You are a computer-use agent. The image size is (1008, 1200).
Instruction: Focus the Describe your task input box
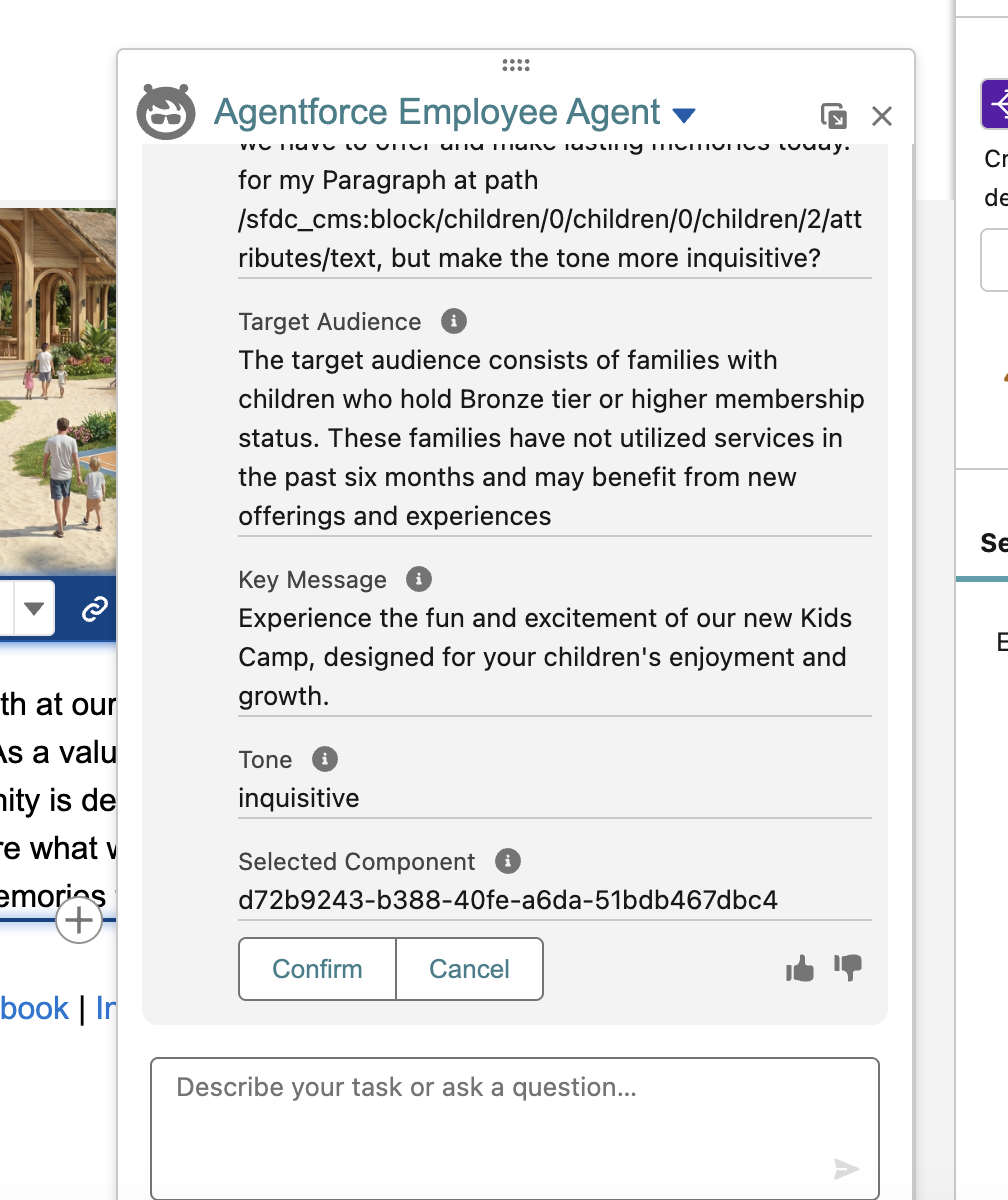[x=515, y=1128]
